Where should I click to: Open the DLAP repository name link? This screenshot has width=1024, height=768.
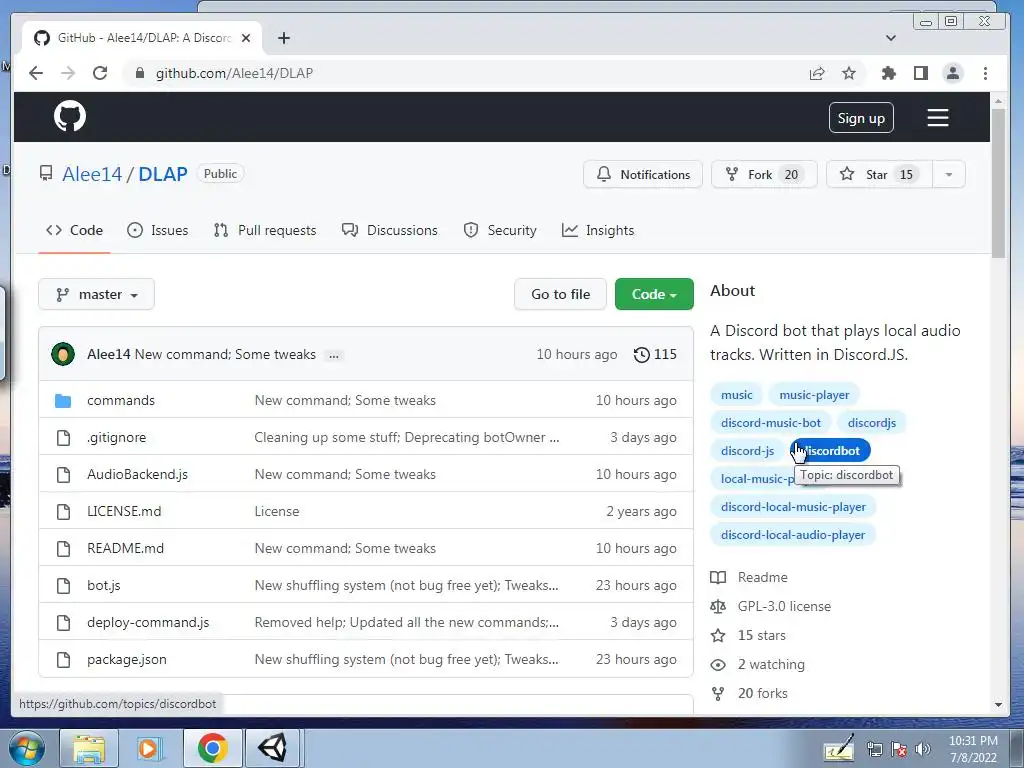[163, 174]
